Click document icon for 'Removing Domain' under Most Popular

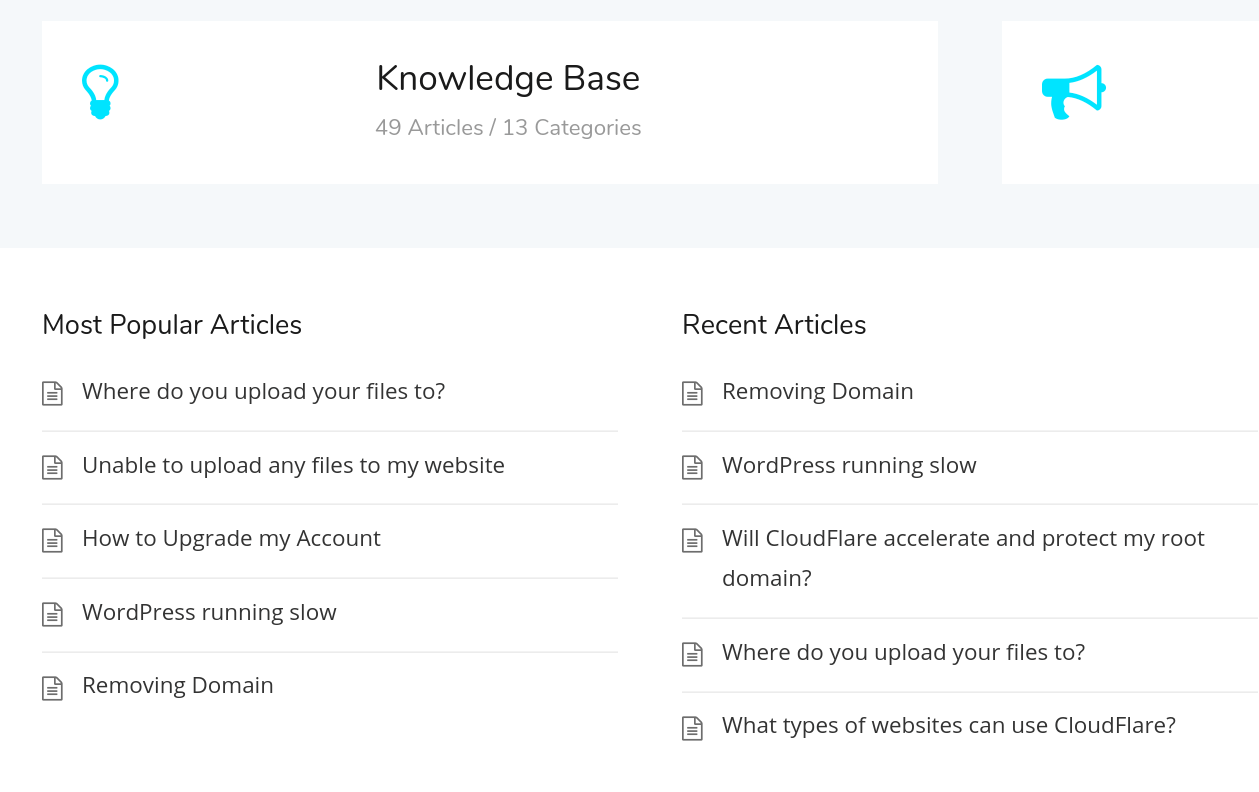pos(52,687)
